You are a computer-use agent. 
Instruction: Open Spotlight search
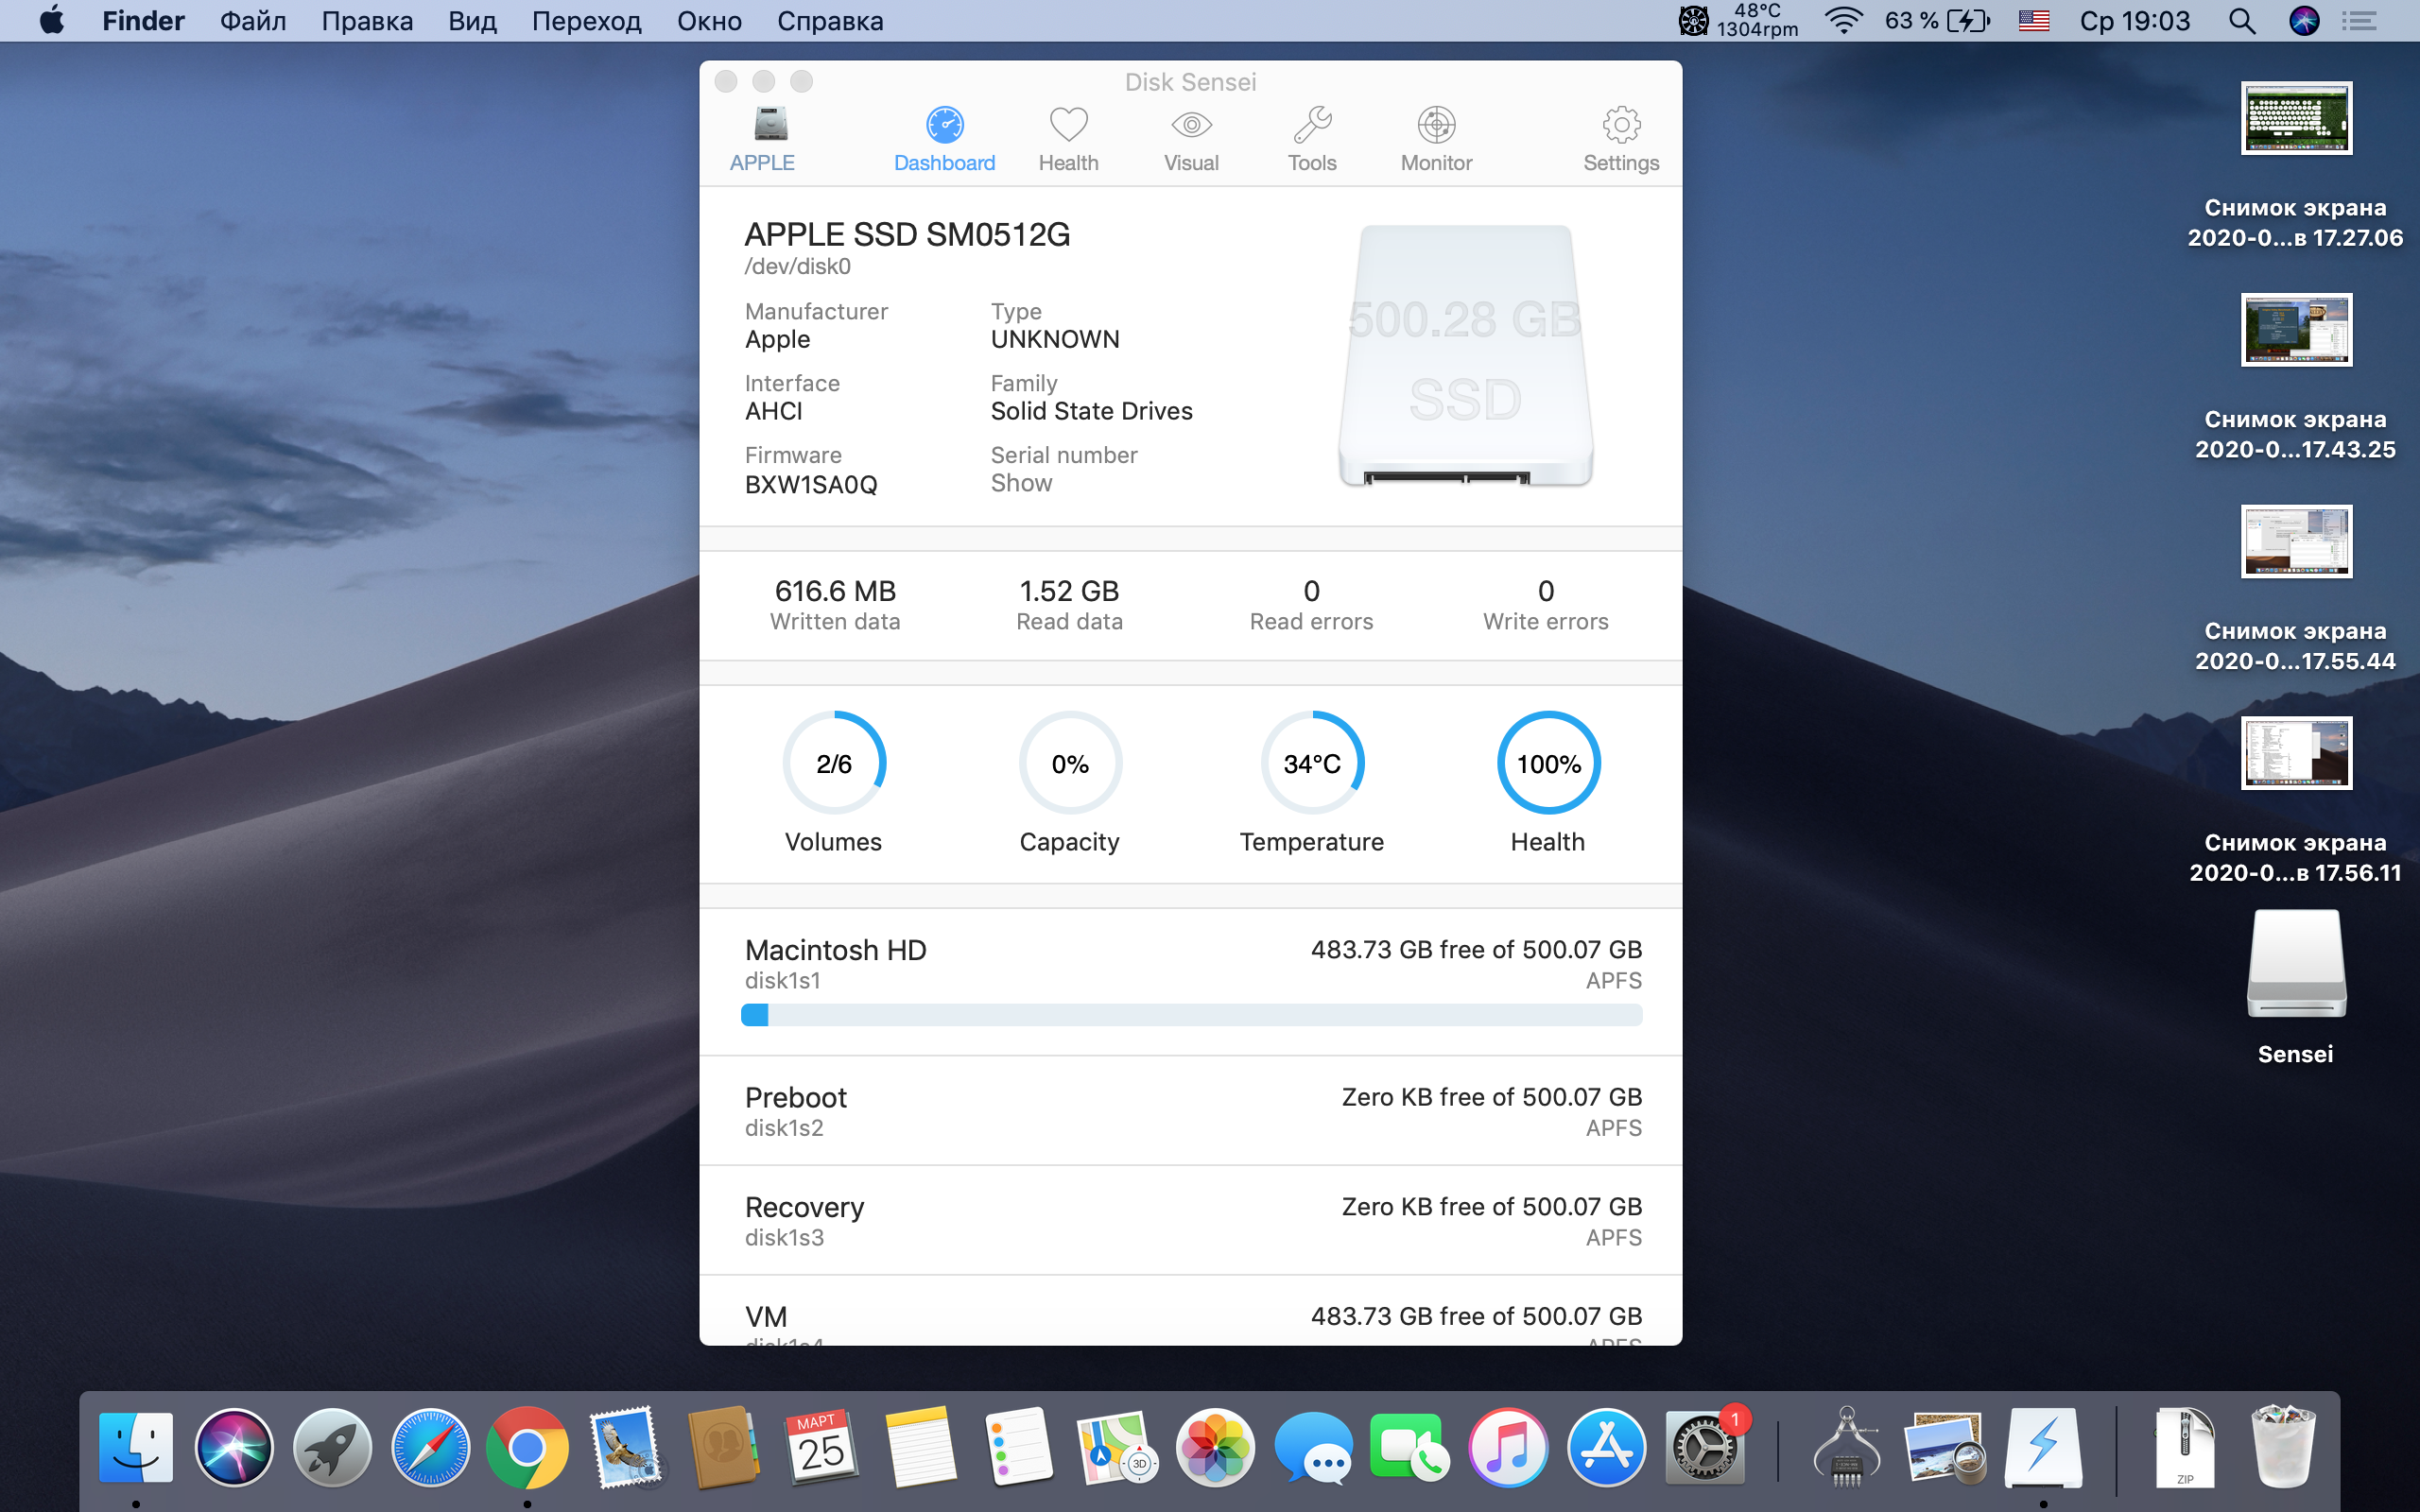coord(2242,20)
